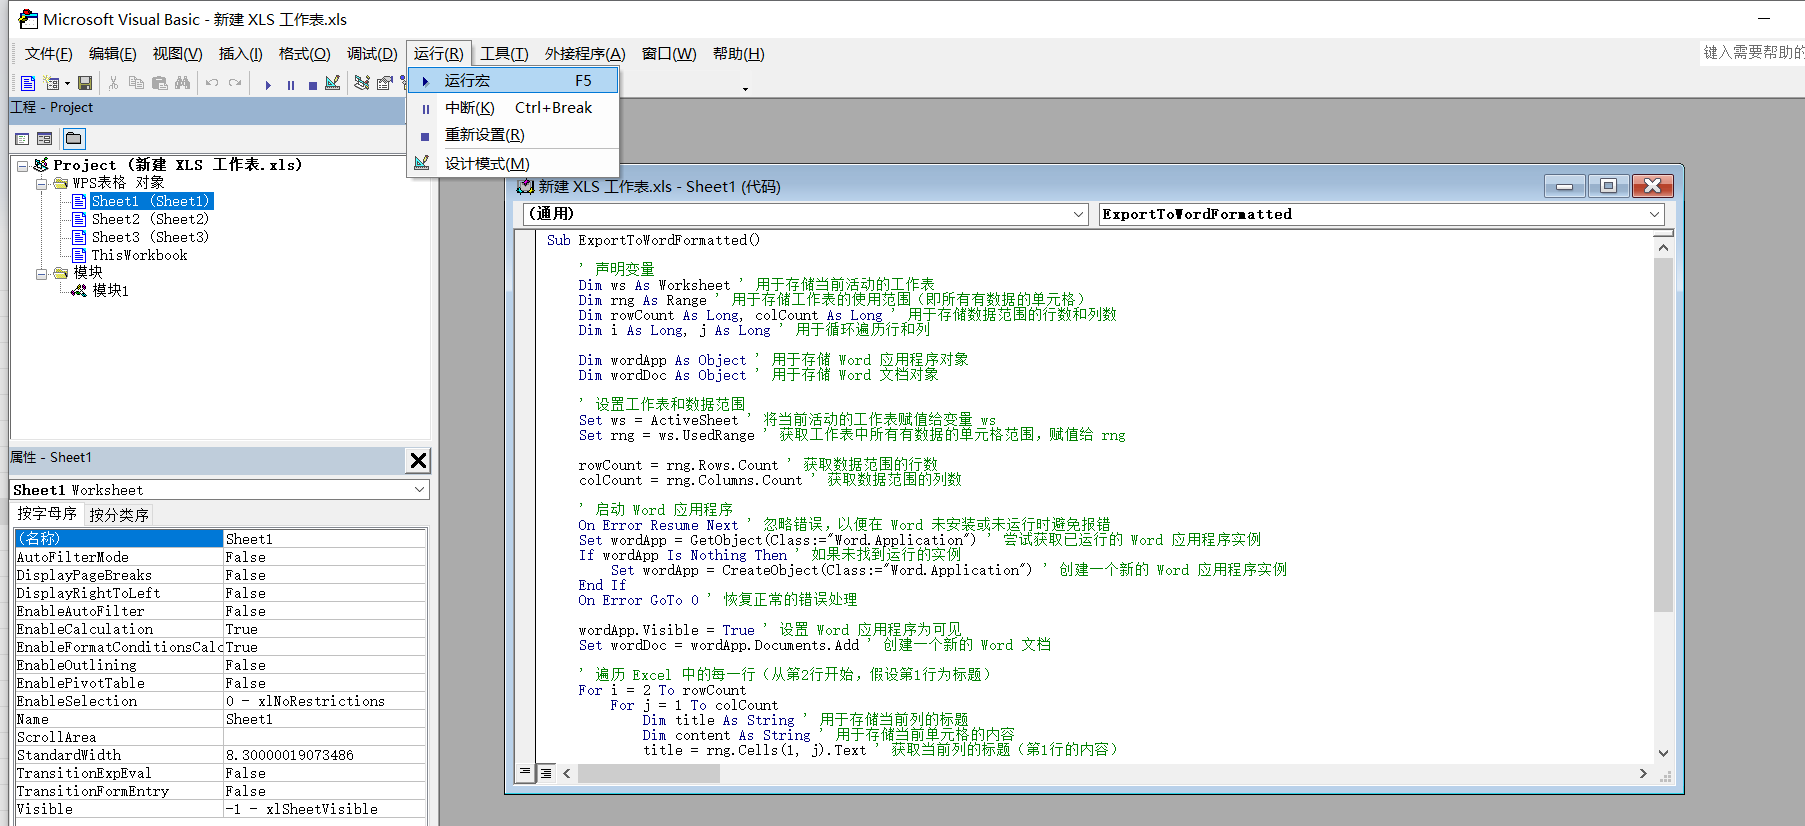Click the Properties Window toolbar icon
The height and width of the screenshot is (826, 1805).
[x=385, y=83]
